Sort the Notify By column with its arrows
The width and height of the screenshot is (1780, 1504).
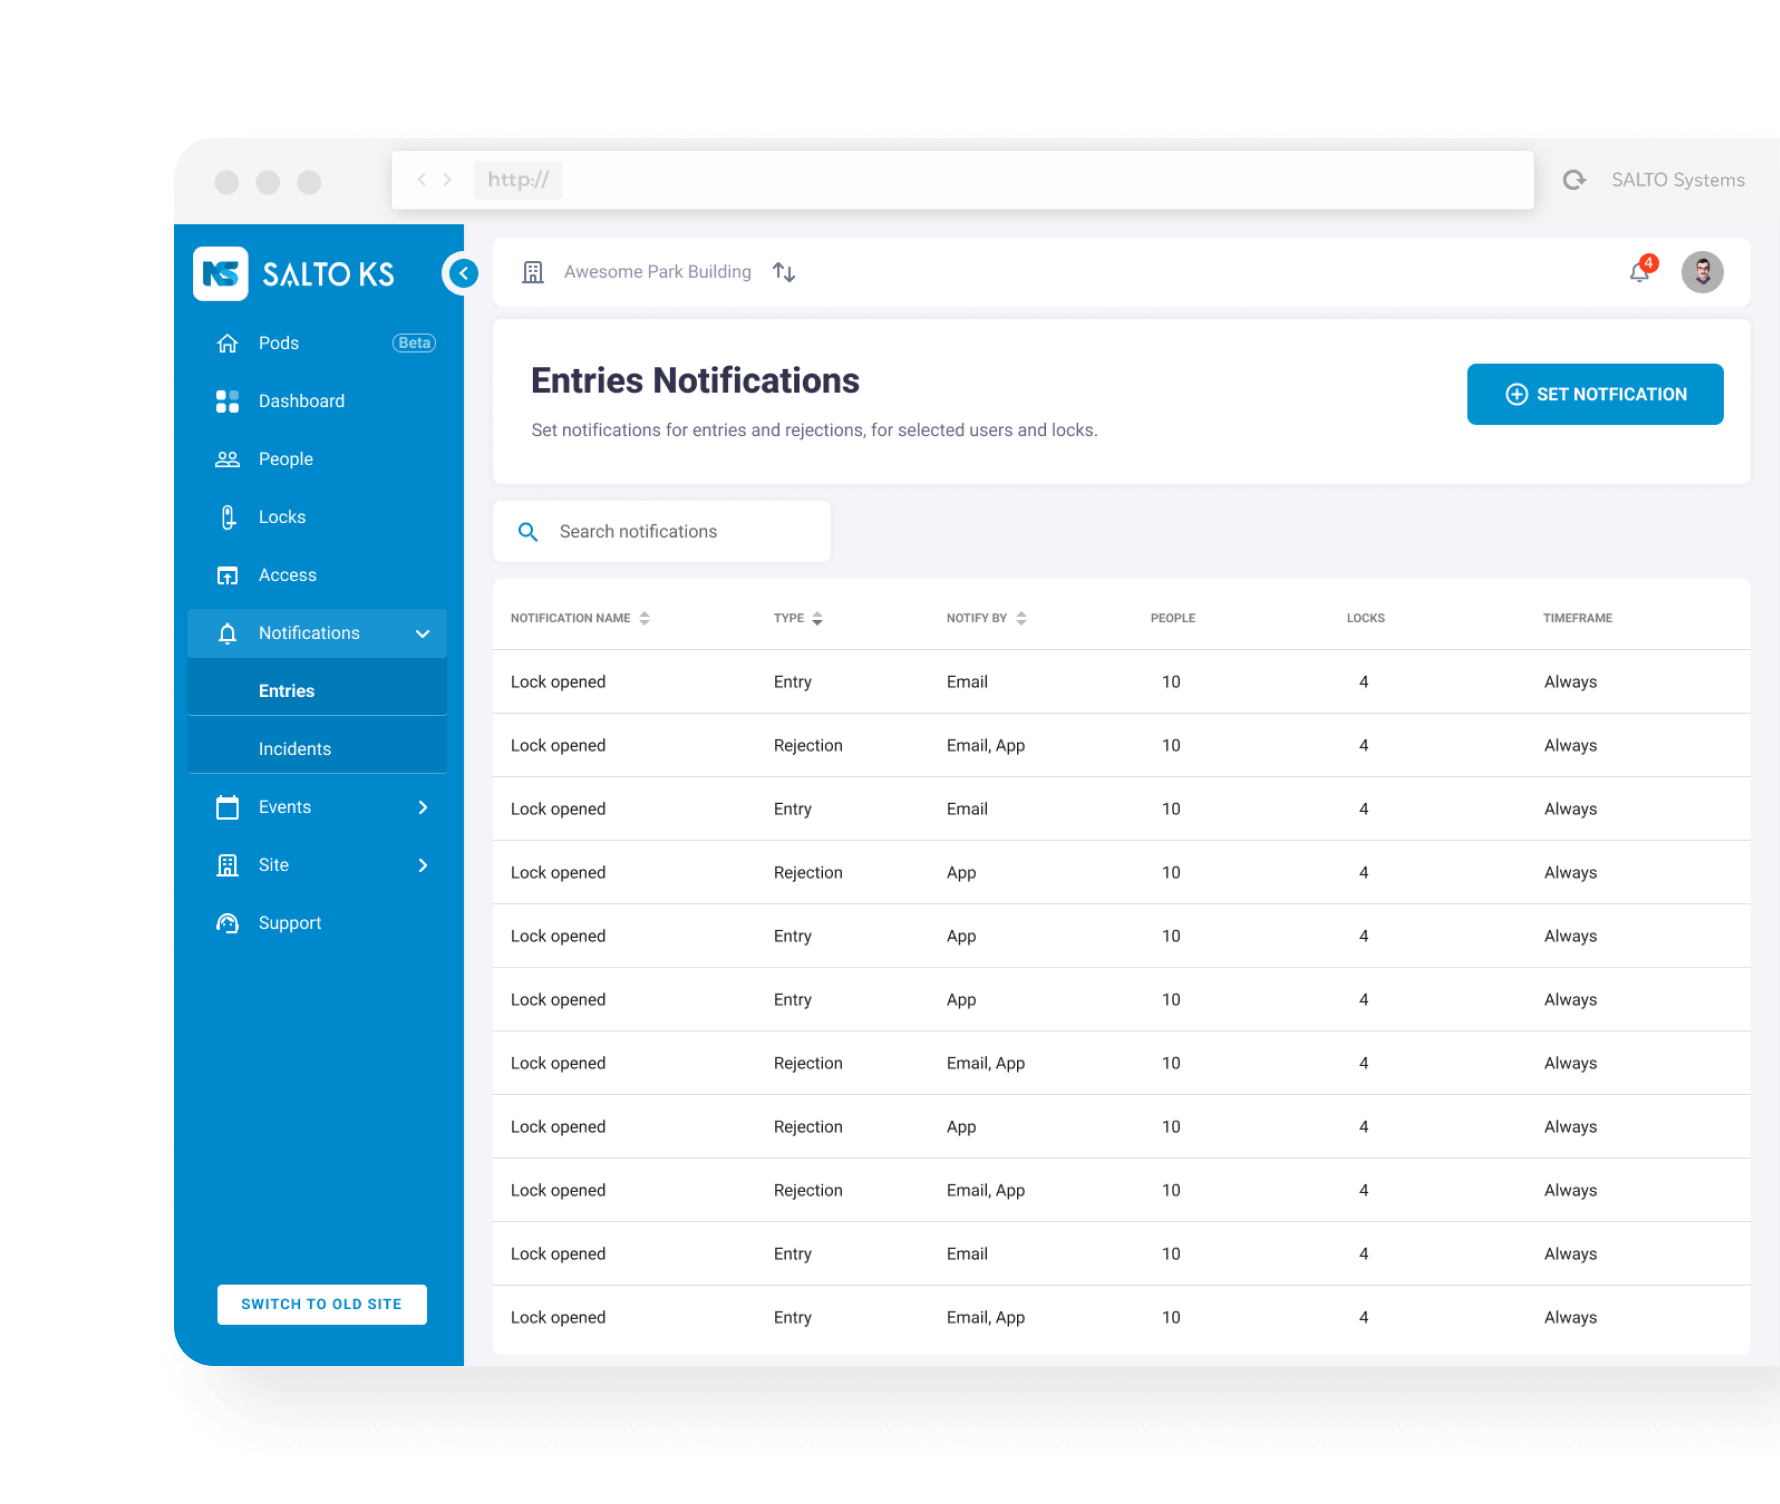click(1021, 618)
